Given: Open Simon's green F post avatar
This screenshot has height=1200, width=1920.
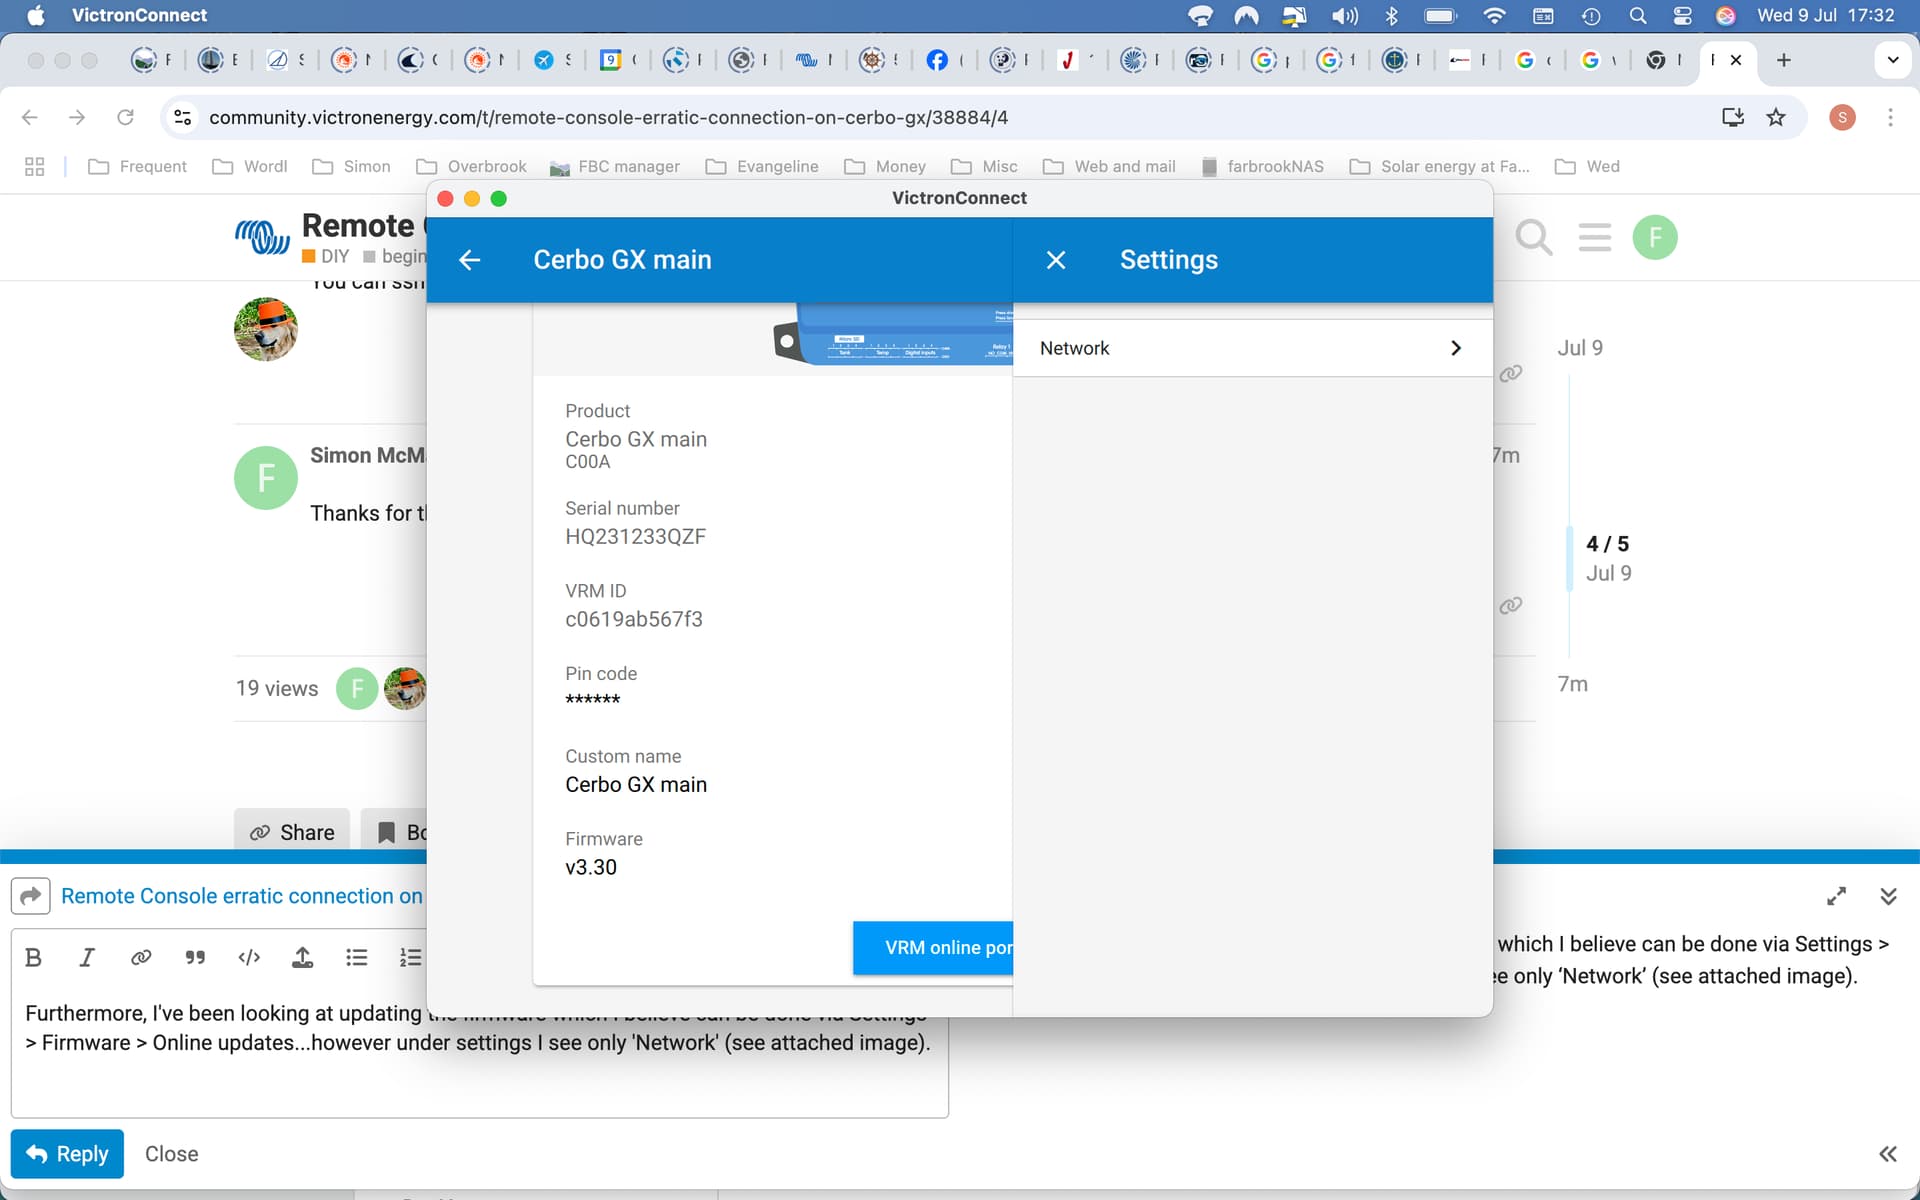Looking at the screenshot, I should click(x=265, y=477).
